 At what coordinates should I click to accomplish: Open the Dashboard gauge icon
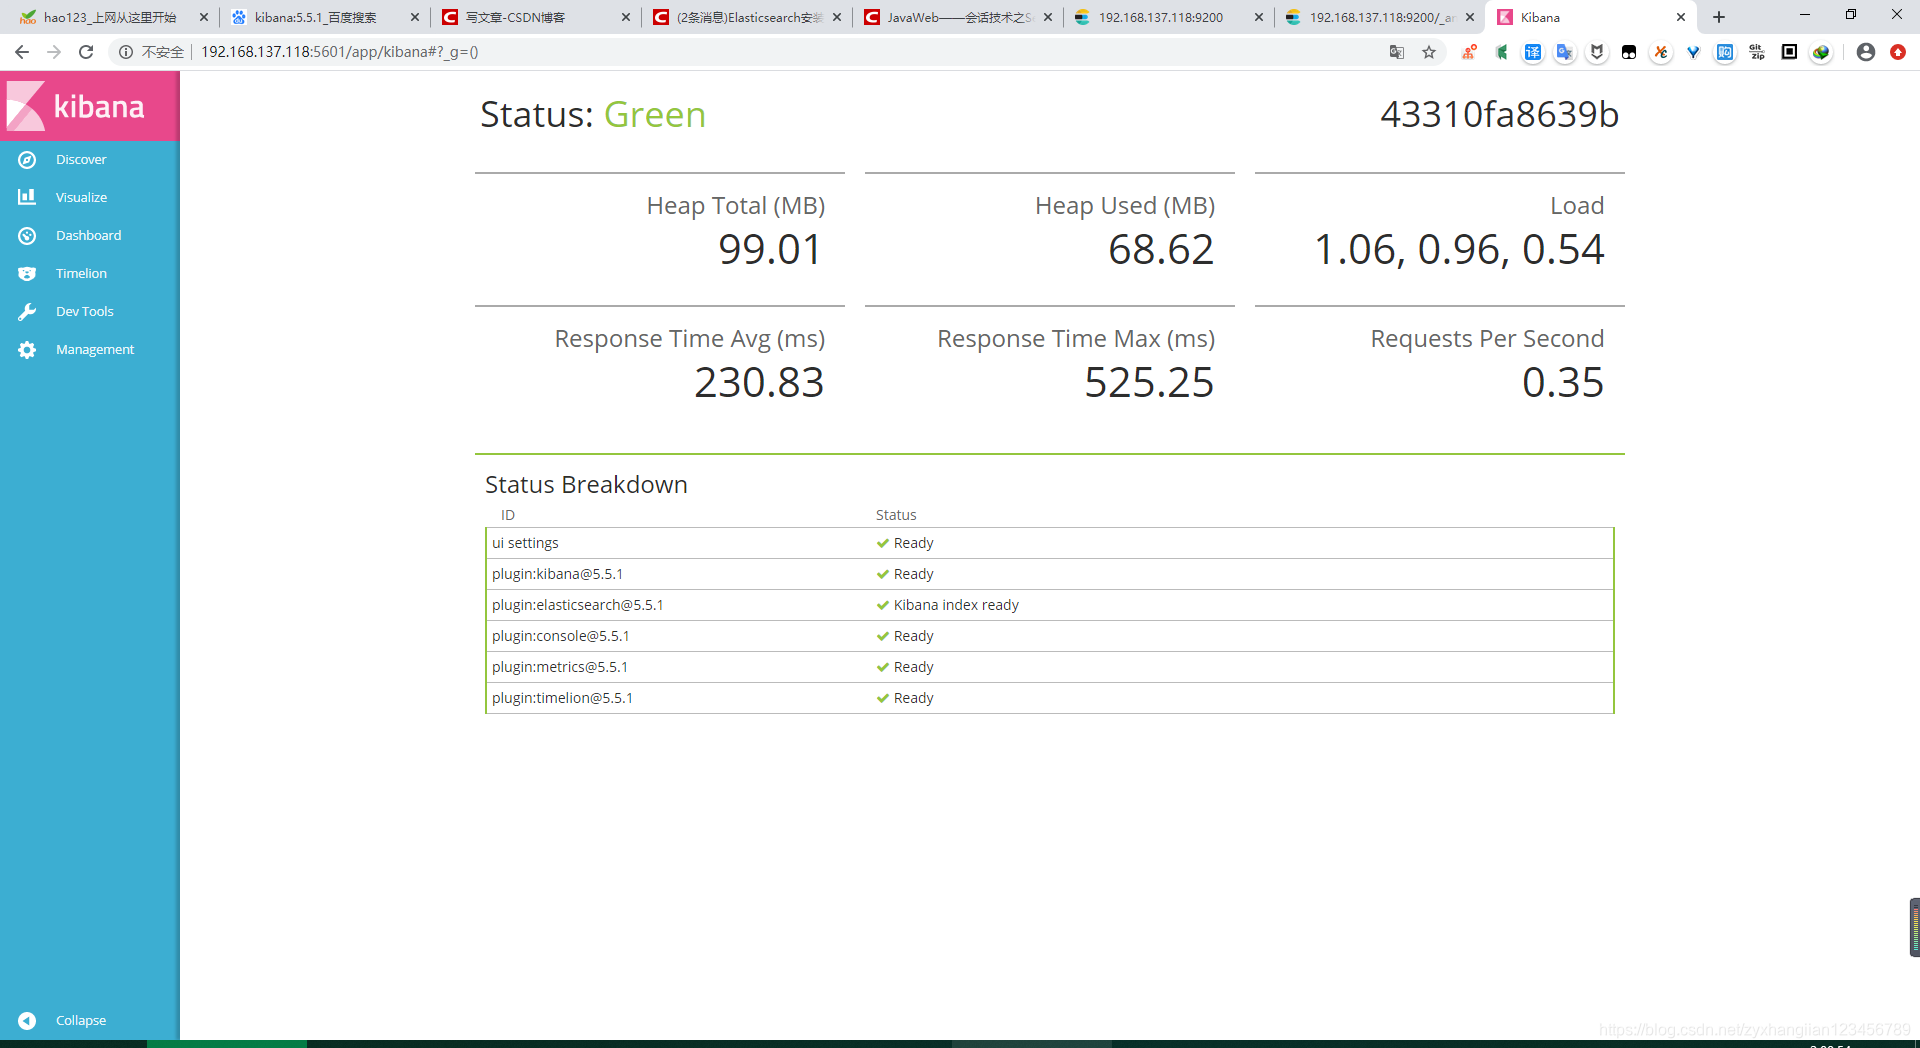(27, 236)
